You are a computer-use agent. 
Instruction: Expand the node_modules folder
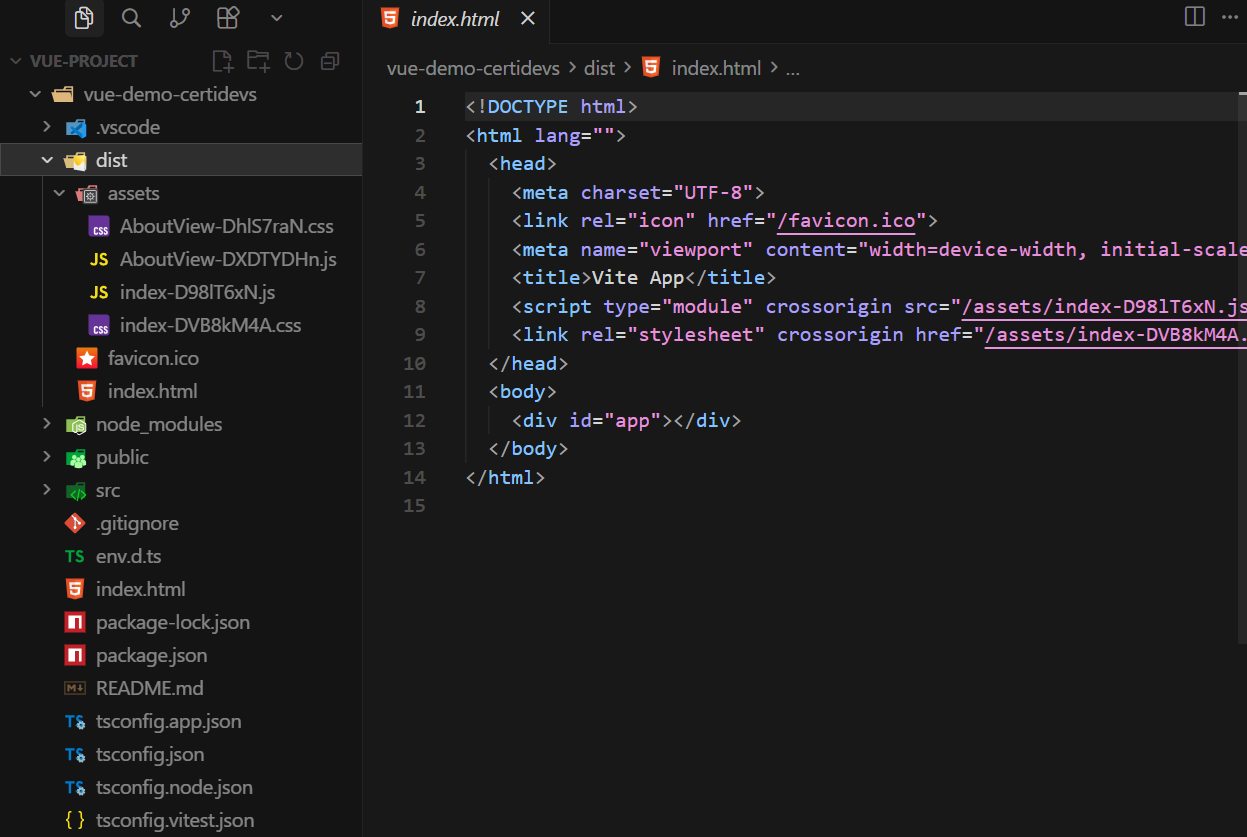click(47, 424)
